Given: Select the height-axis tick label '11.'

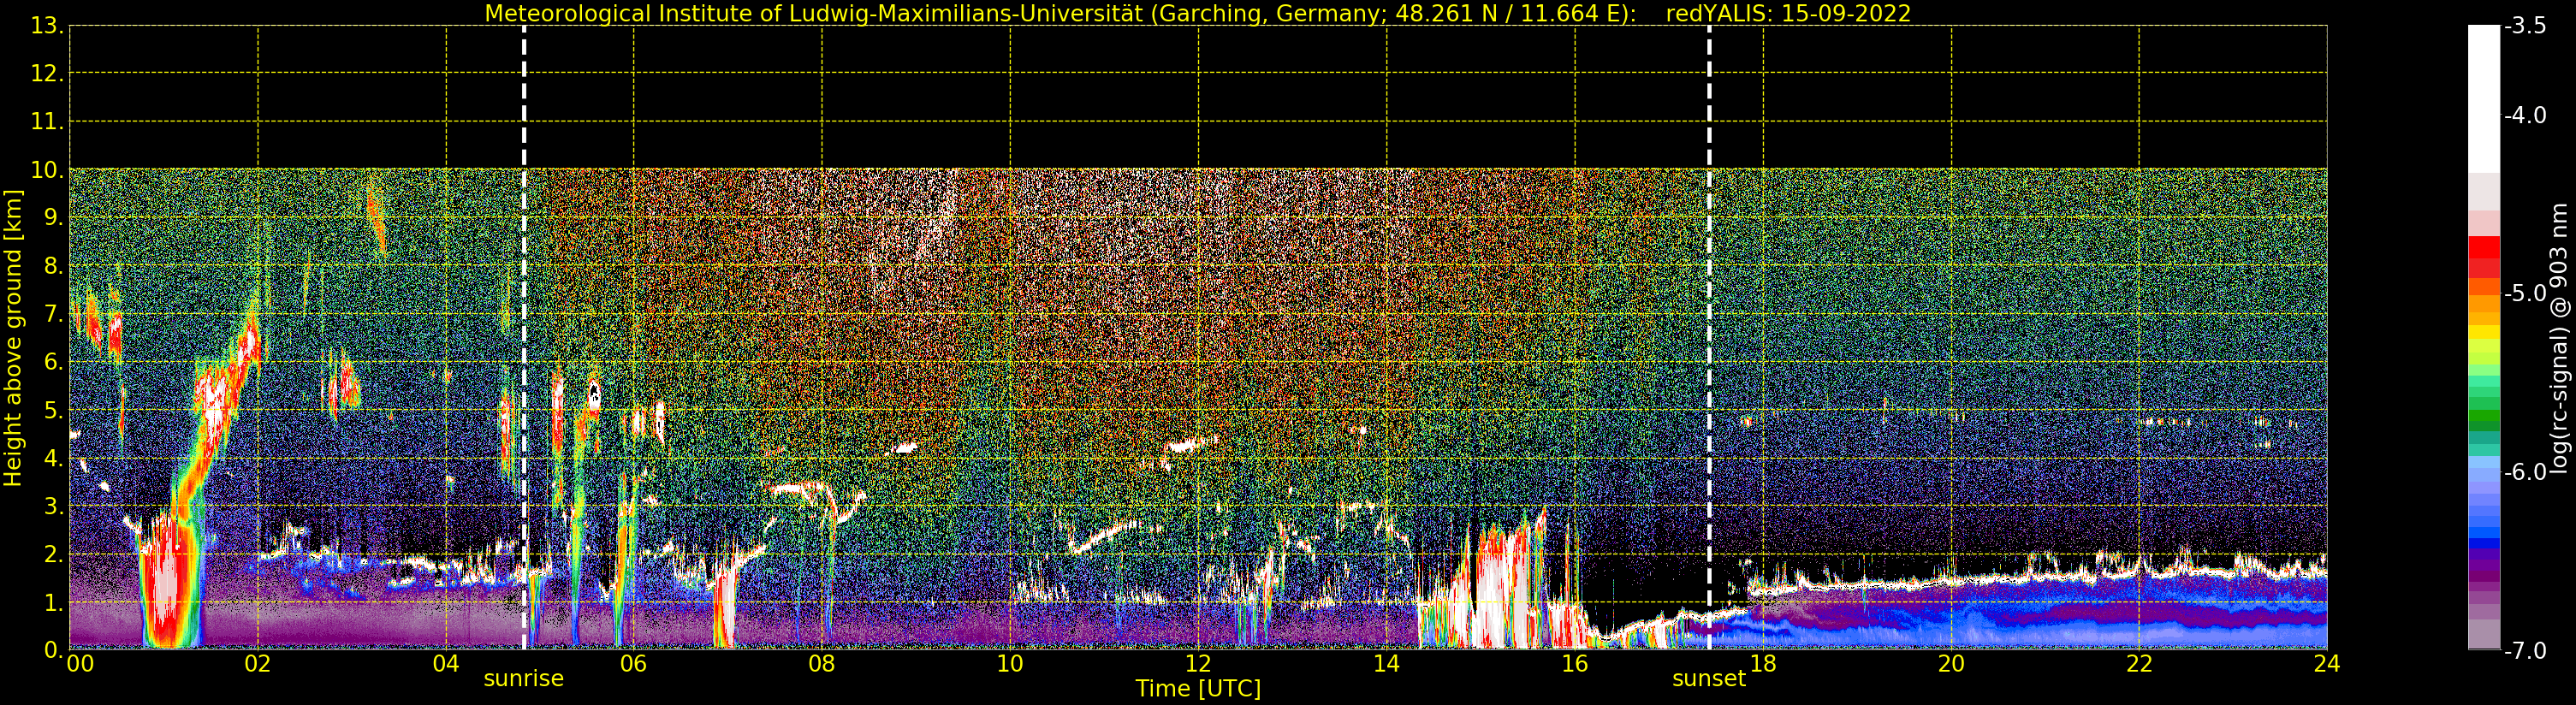Looking at the screenshot, I should point(47,122).
